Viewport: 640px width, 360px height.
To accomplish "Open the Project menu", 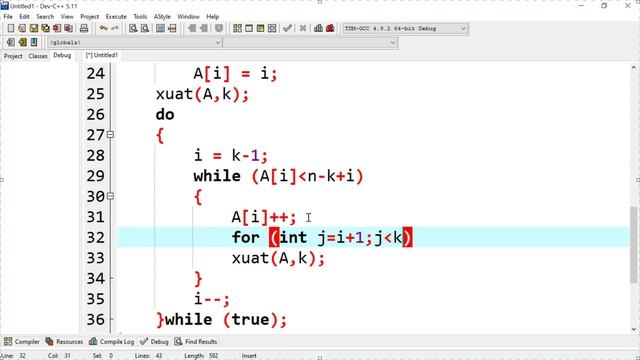I will [x=89, y=17].
